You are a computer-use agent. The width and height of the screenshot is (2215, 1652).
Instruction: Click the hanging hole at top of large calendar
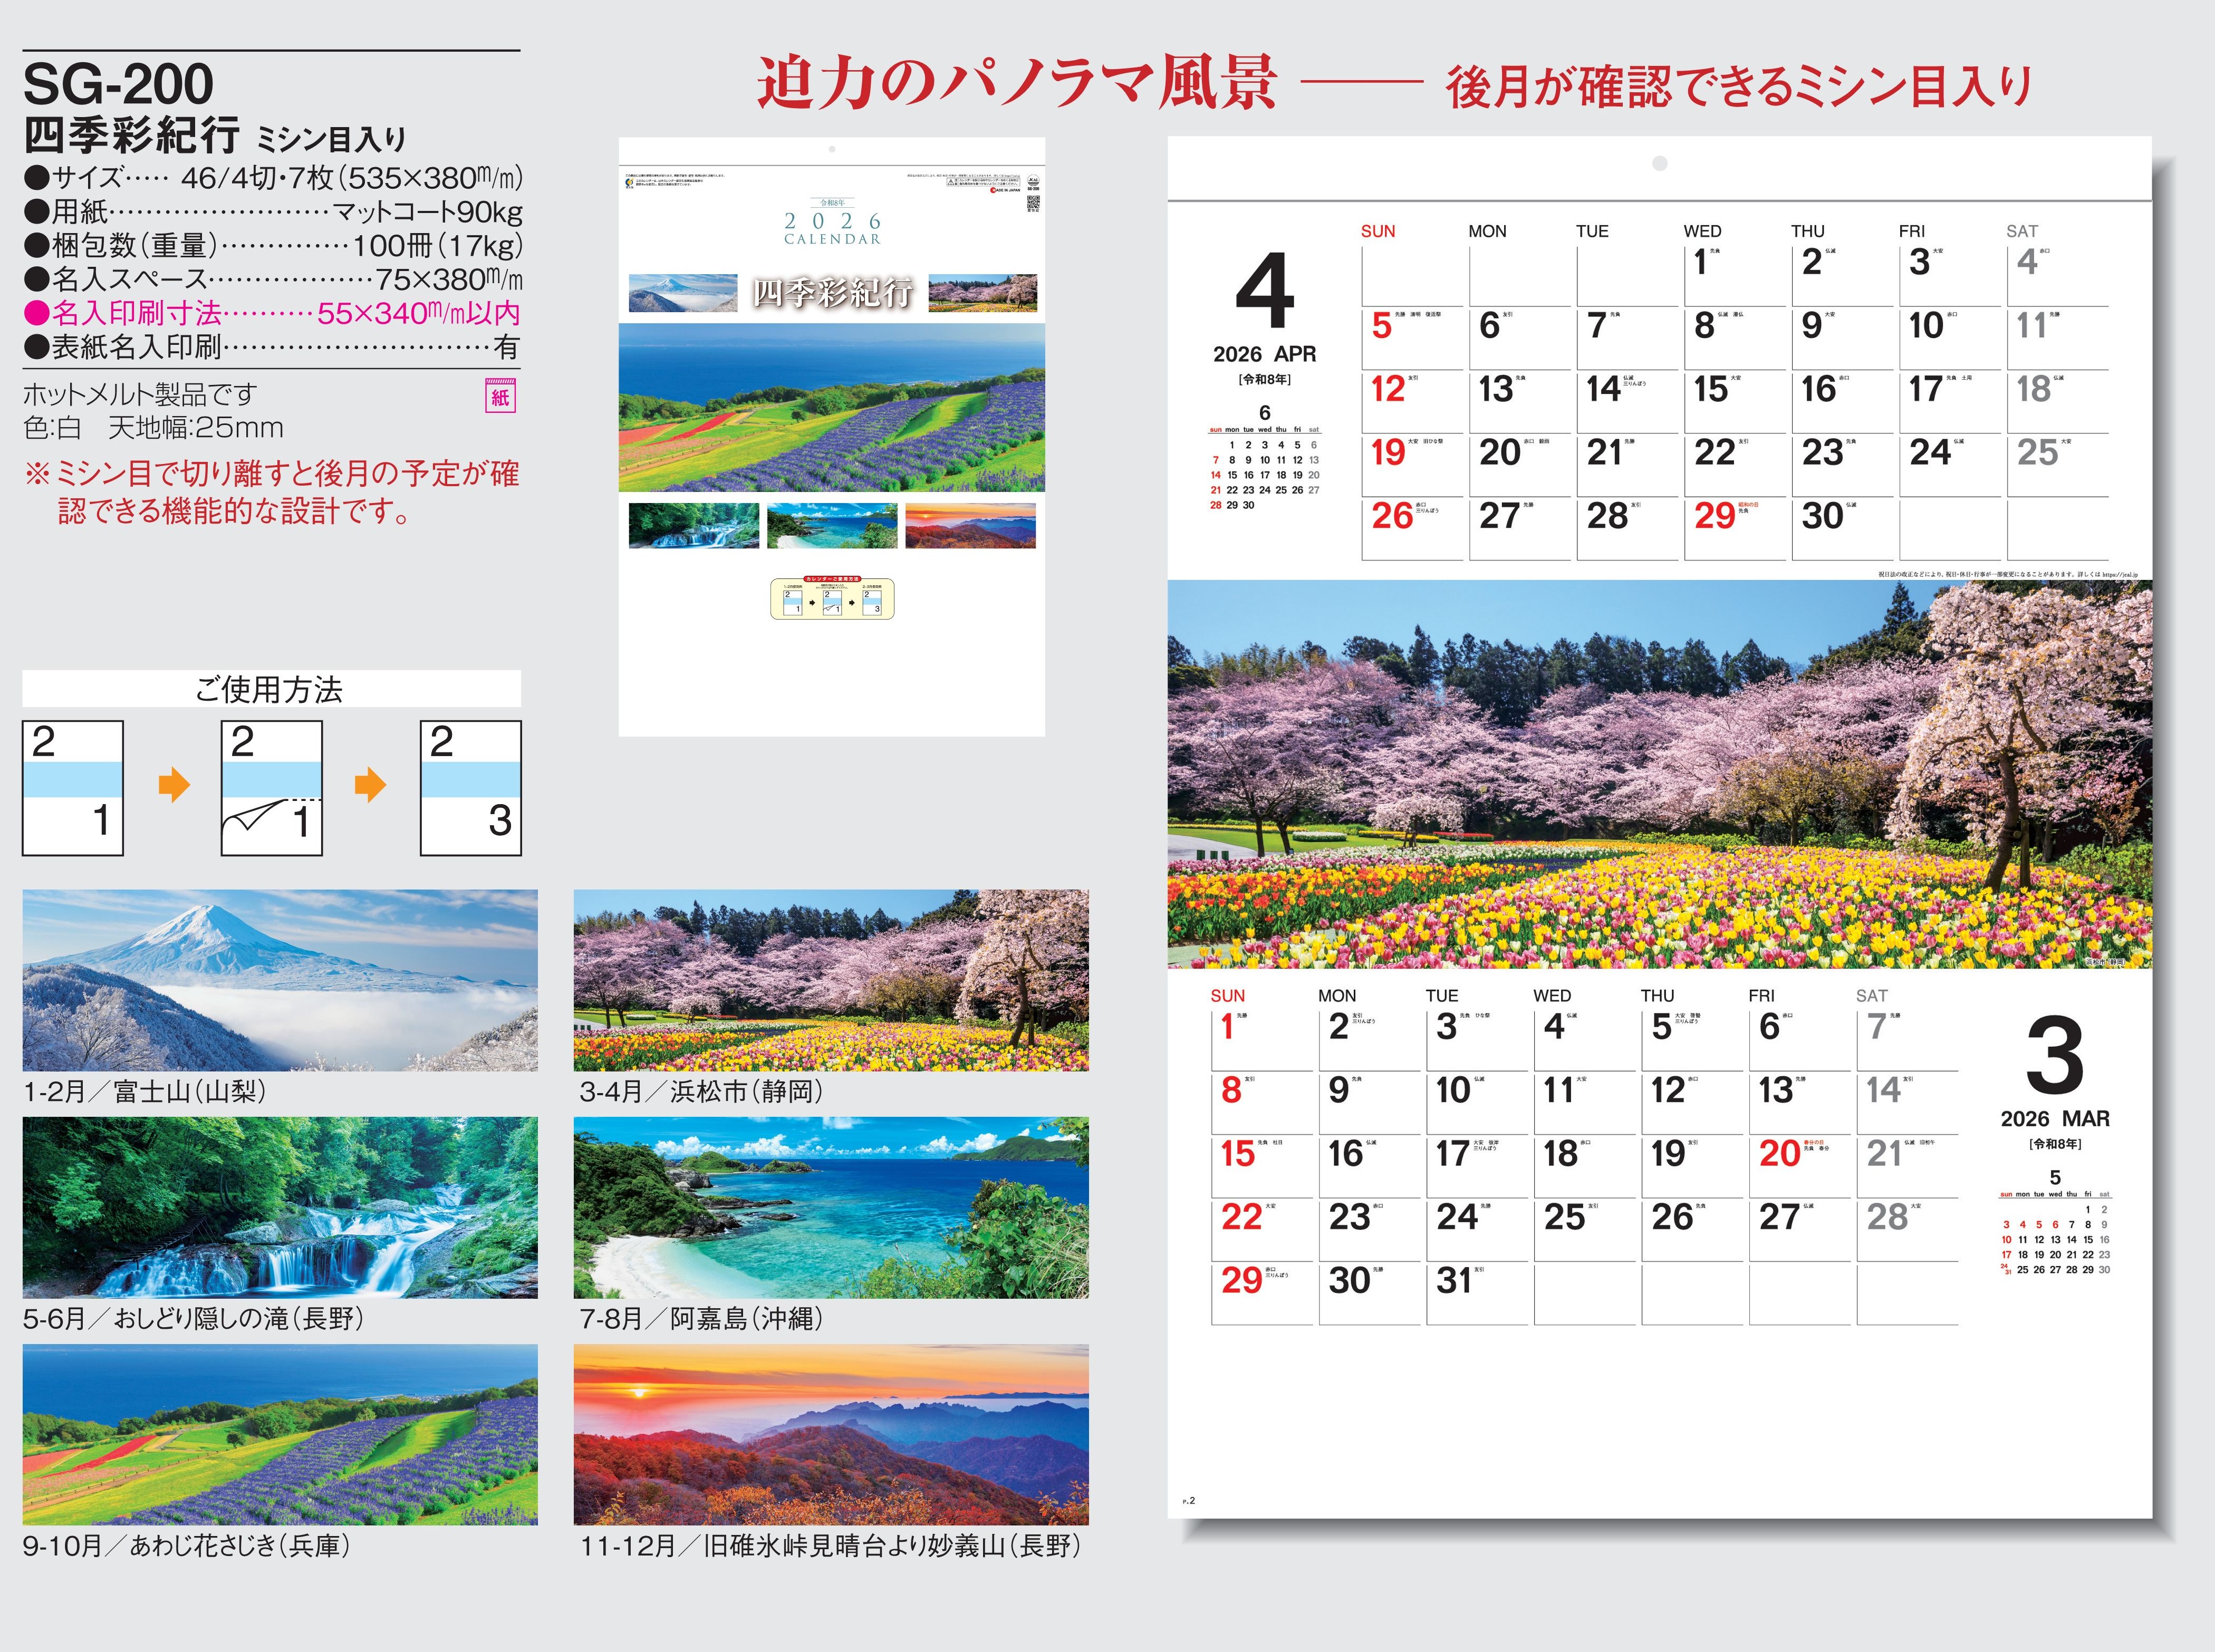tap(1659, 163)
